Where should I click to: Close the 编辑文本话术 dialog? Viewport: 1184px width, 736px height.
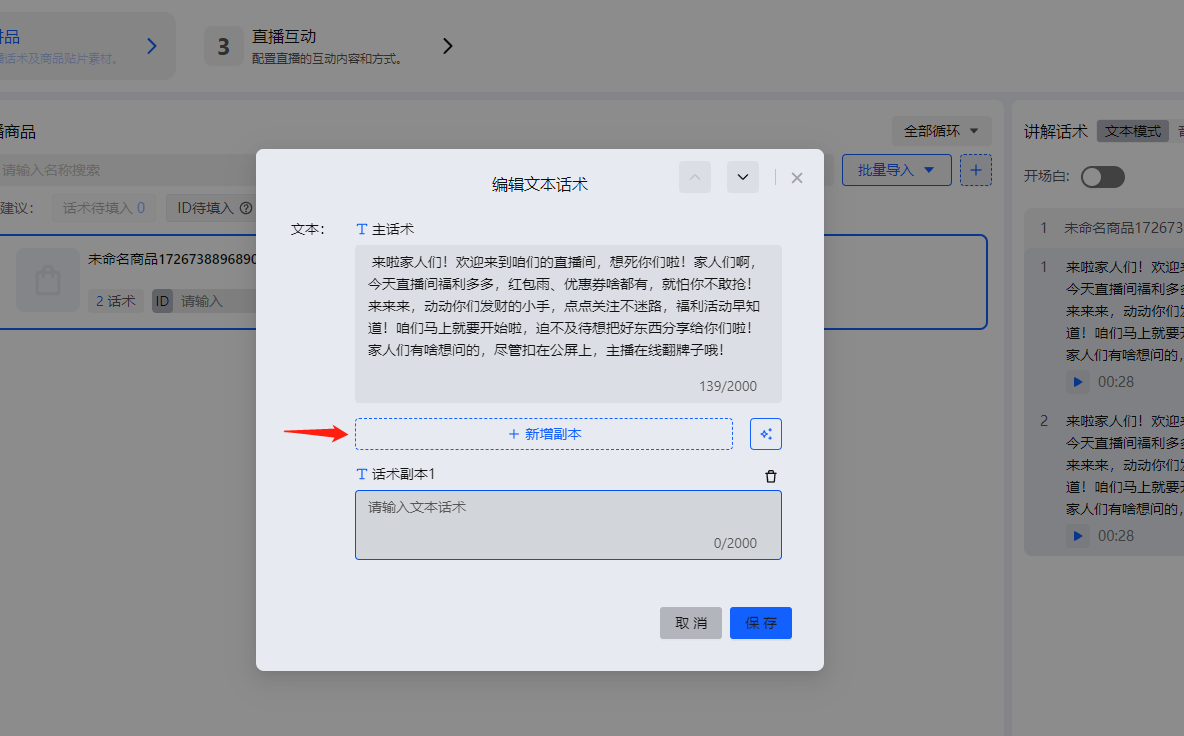[797, 178]
